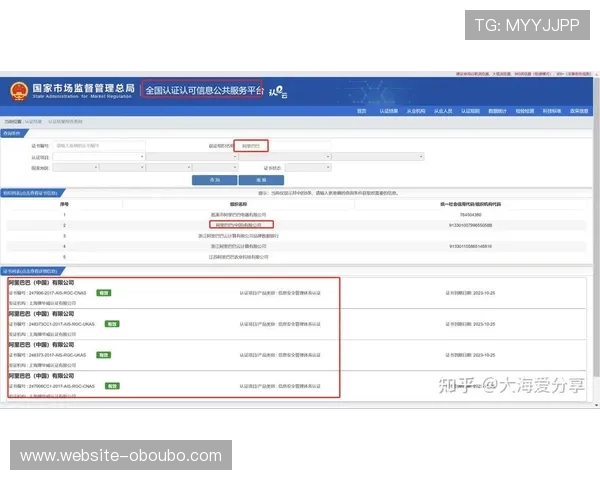This screenshot has width=600, height=480.
Task: Select organization row 1 in the results table
Action: pos(297,215)
